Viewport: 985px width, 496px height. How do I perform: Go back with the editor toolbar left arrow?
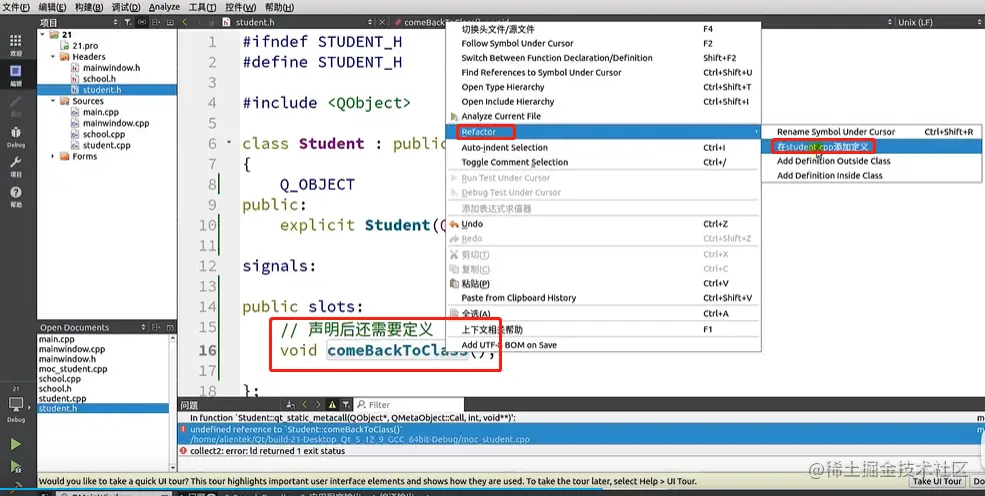(185, 22)
